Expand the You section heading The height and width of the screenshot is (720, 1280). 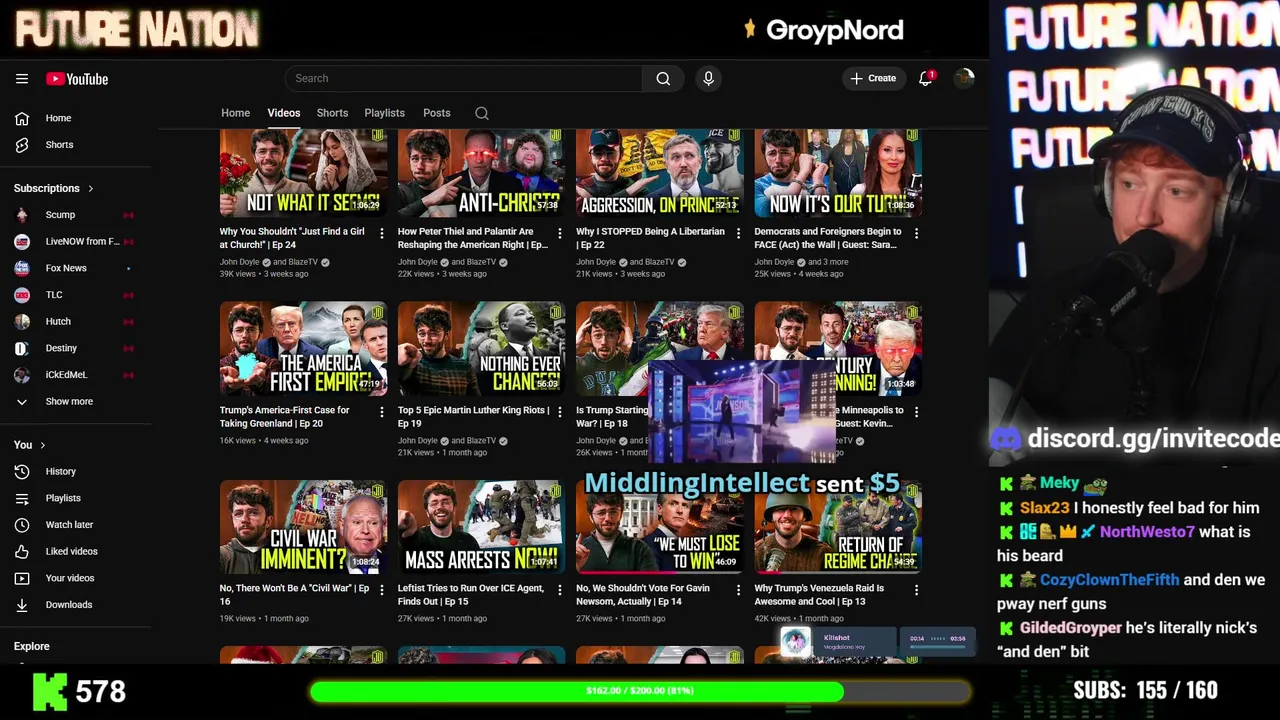(x=30, y=445)
